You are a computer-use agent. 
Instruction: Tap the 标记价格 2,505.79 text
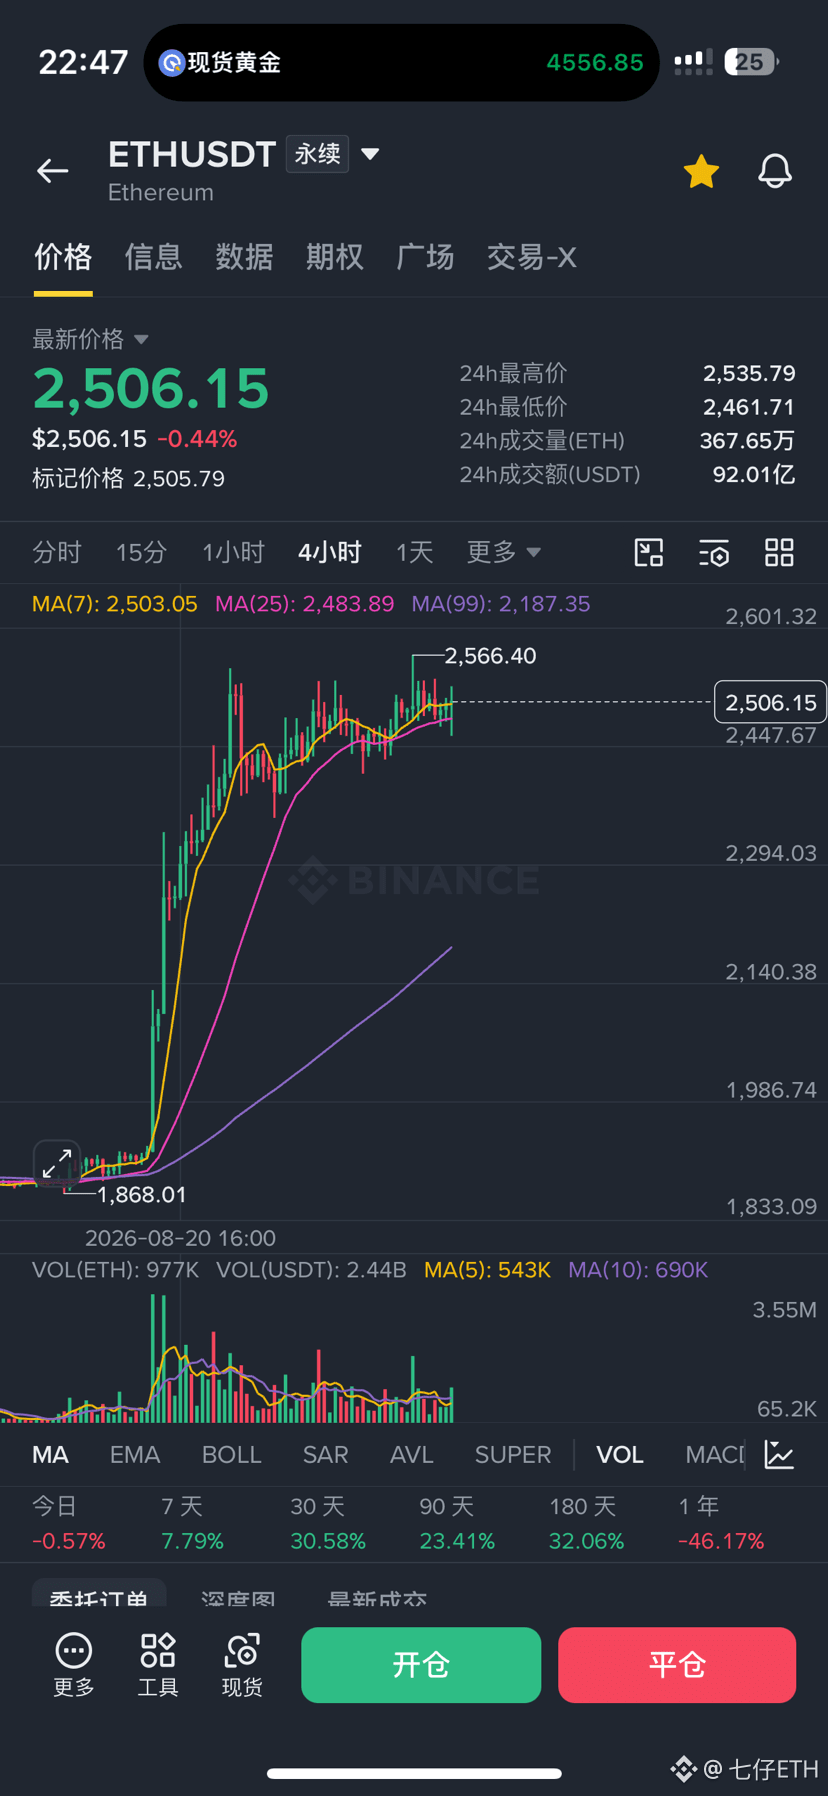tap(128, 479)
